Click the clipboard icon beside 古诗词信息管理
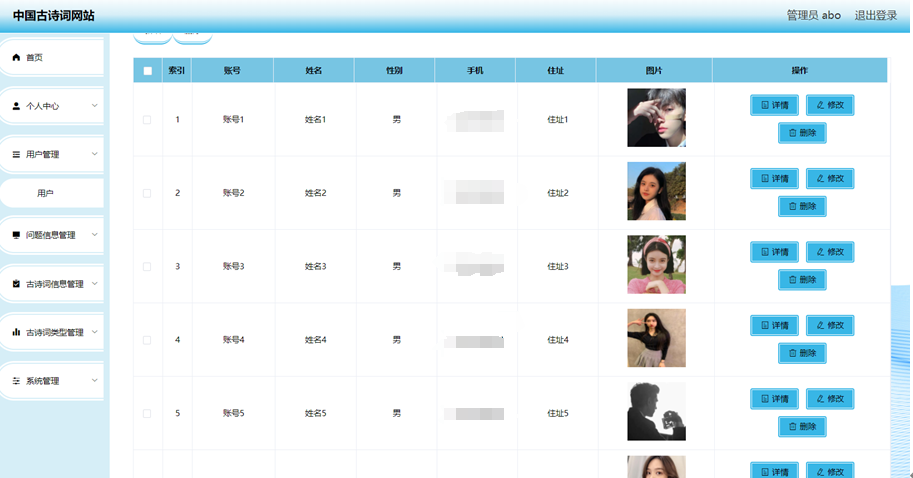This screenshot has width=913, height=478. 16,284
